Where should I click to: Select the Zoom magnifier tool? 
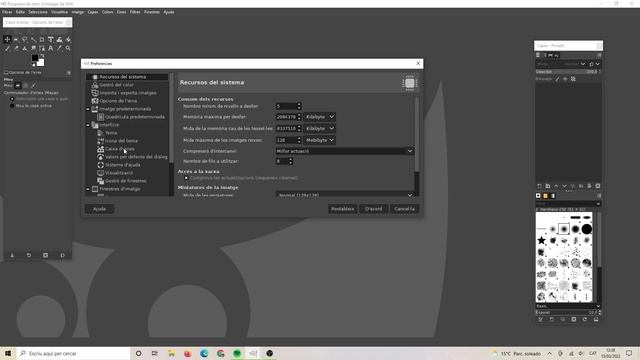pos(68,48)
